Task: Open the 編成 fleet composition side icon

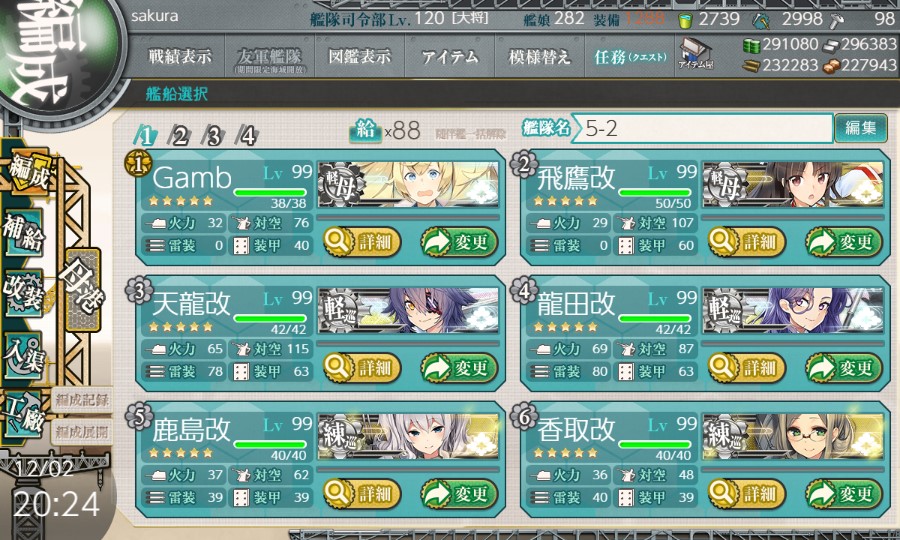Action: [27, 173]
